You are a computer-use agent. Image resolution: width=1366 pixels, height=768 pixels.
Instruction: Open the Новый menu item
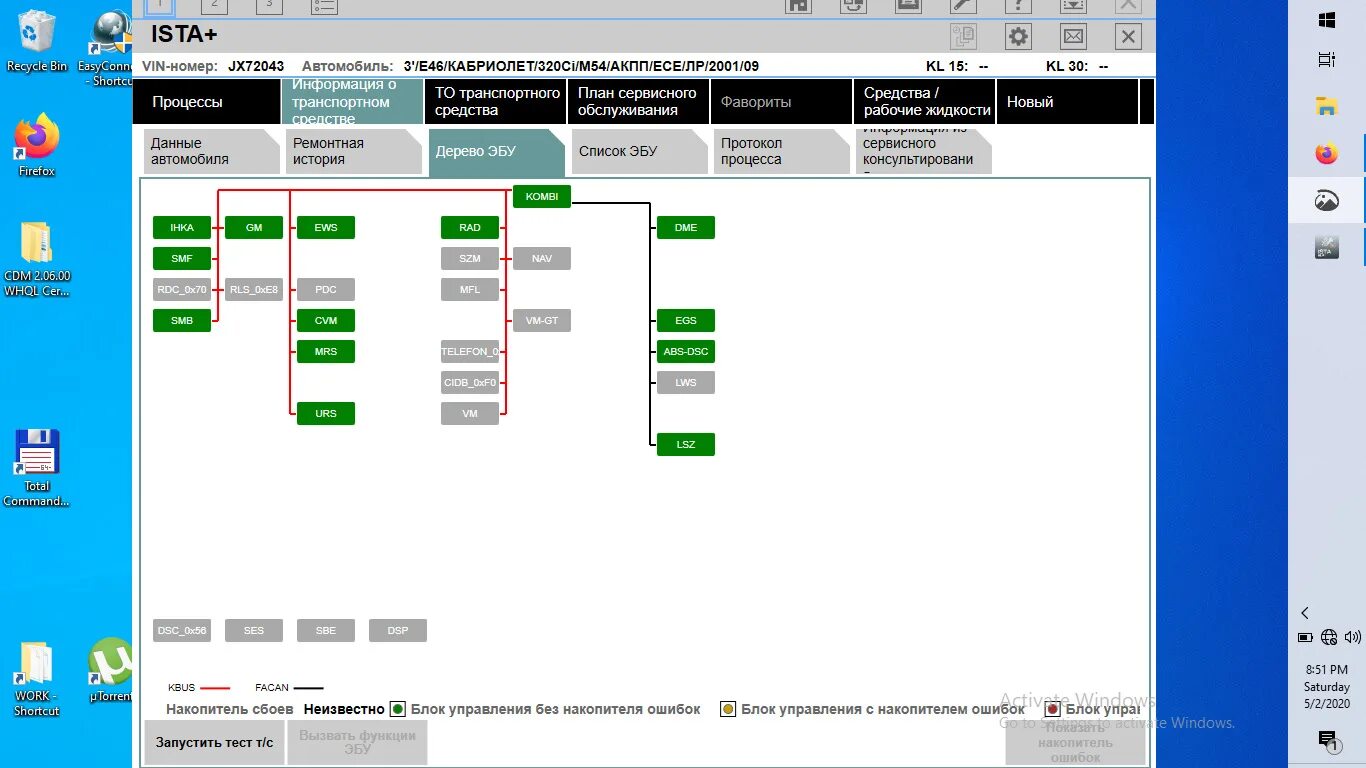point(1068,101)
